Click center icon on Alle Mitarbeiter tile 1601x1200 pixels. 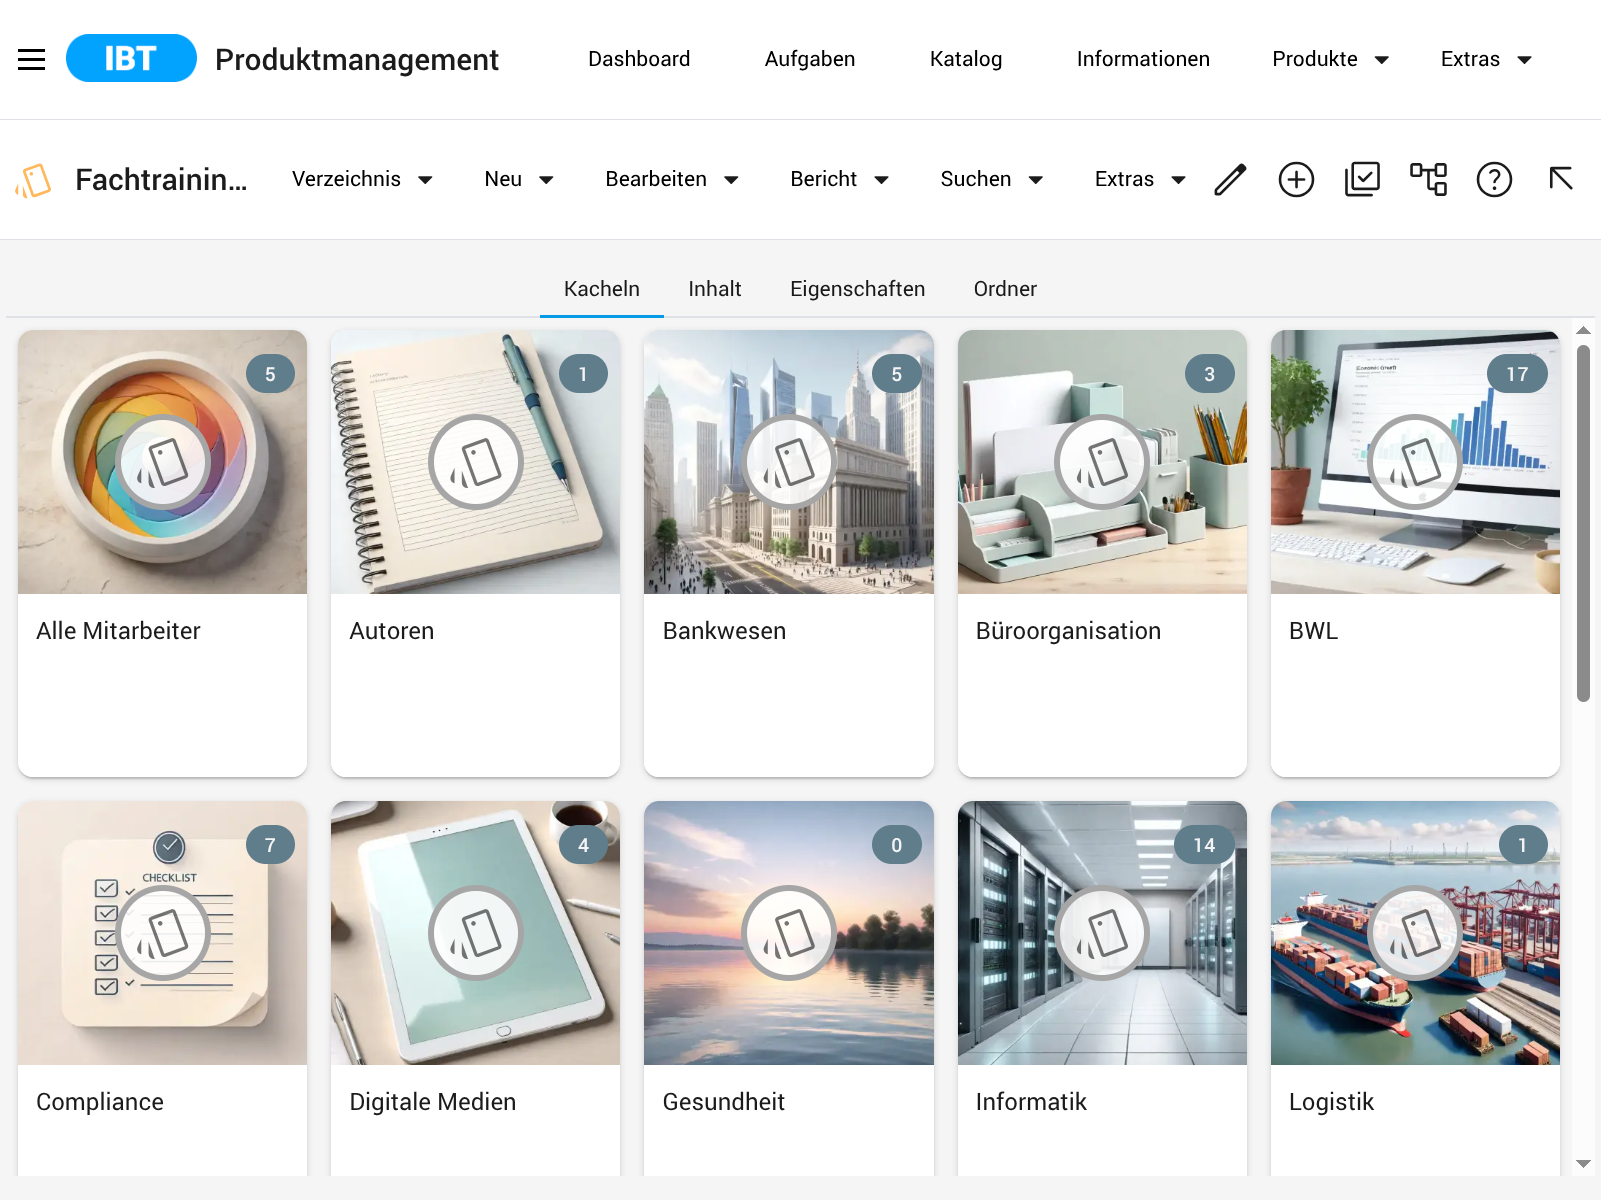[x=162, y=462]
